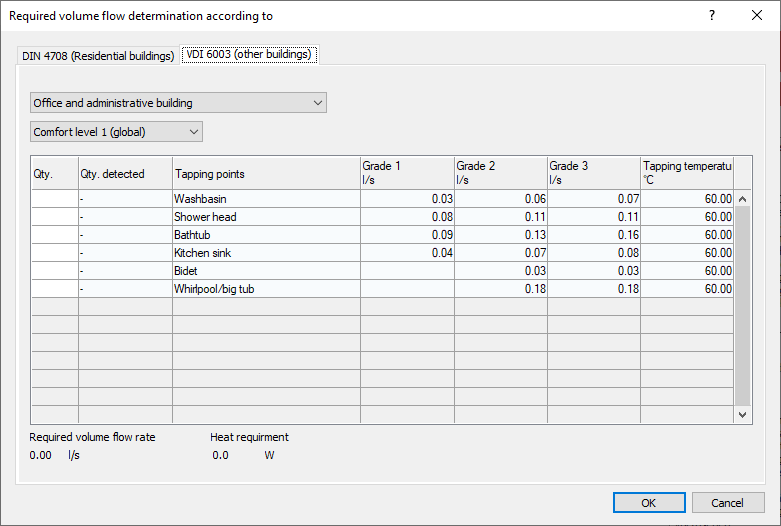Click Qty. detected dash for Washbasin
Screen dimensions: 781x526
point(126,199)
